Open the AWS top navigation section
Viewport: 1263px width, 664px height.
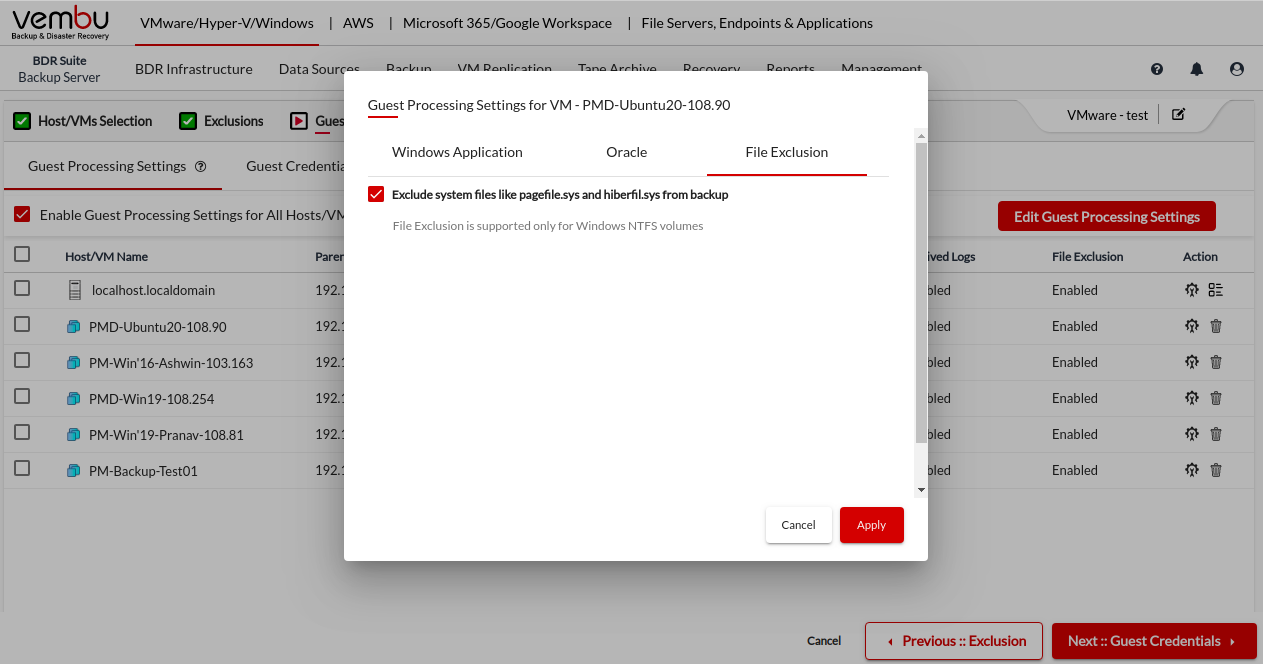(359, 23)
